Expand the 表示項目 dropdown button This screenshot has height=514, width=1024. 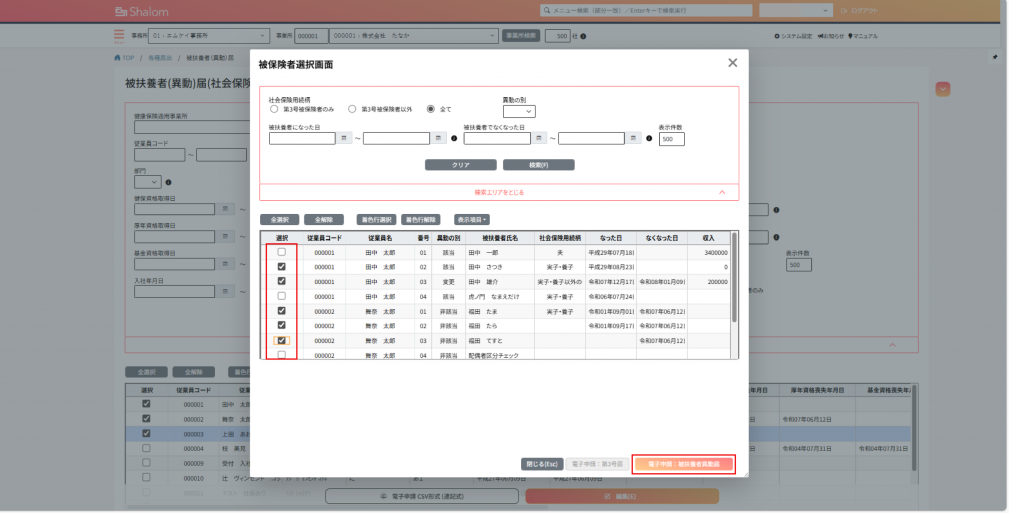[x=472, y=219]
